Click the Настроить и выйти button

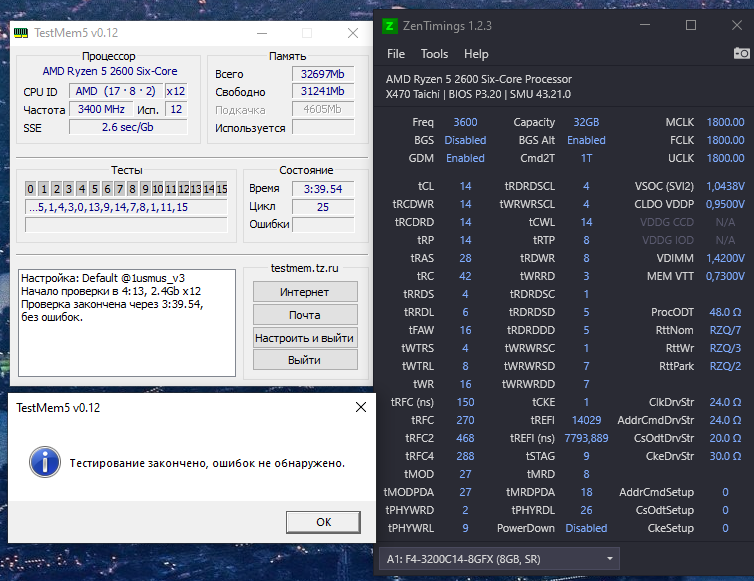[x=305, y=338]
